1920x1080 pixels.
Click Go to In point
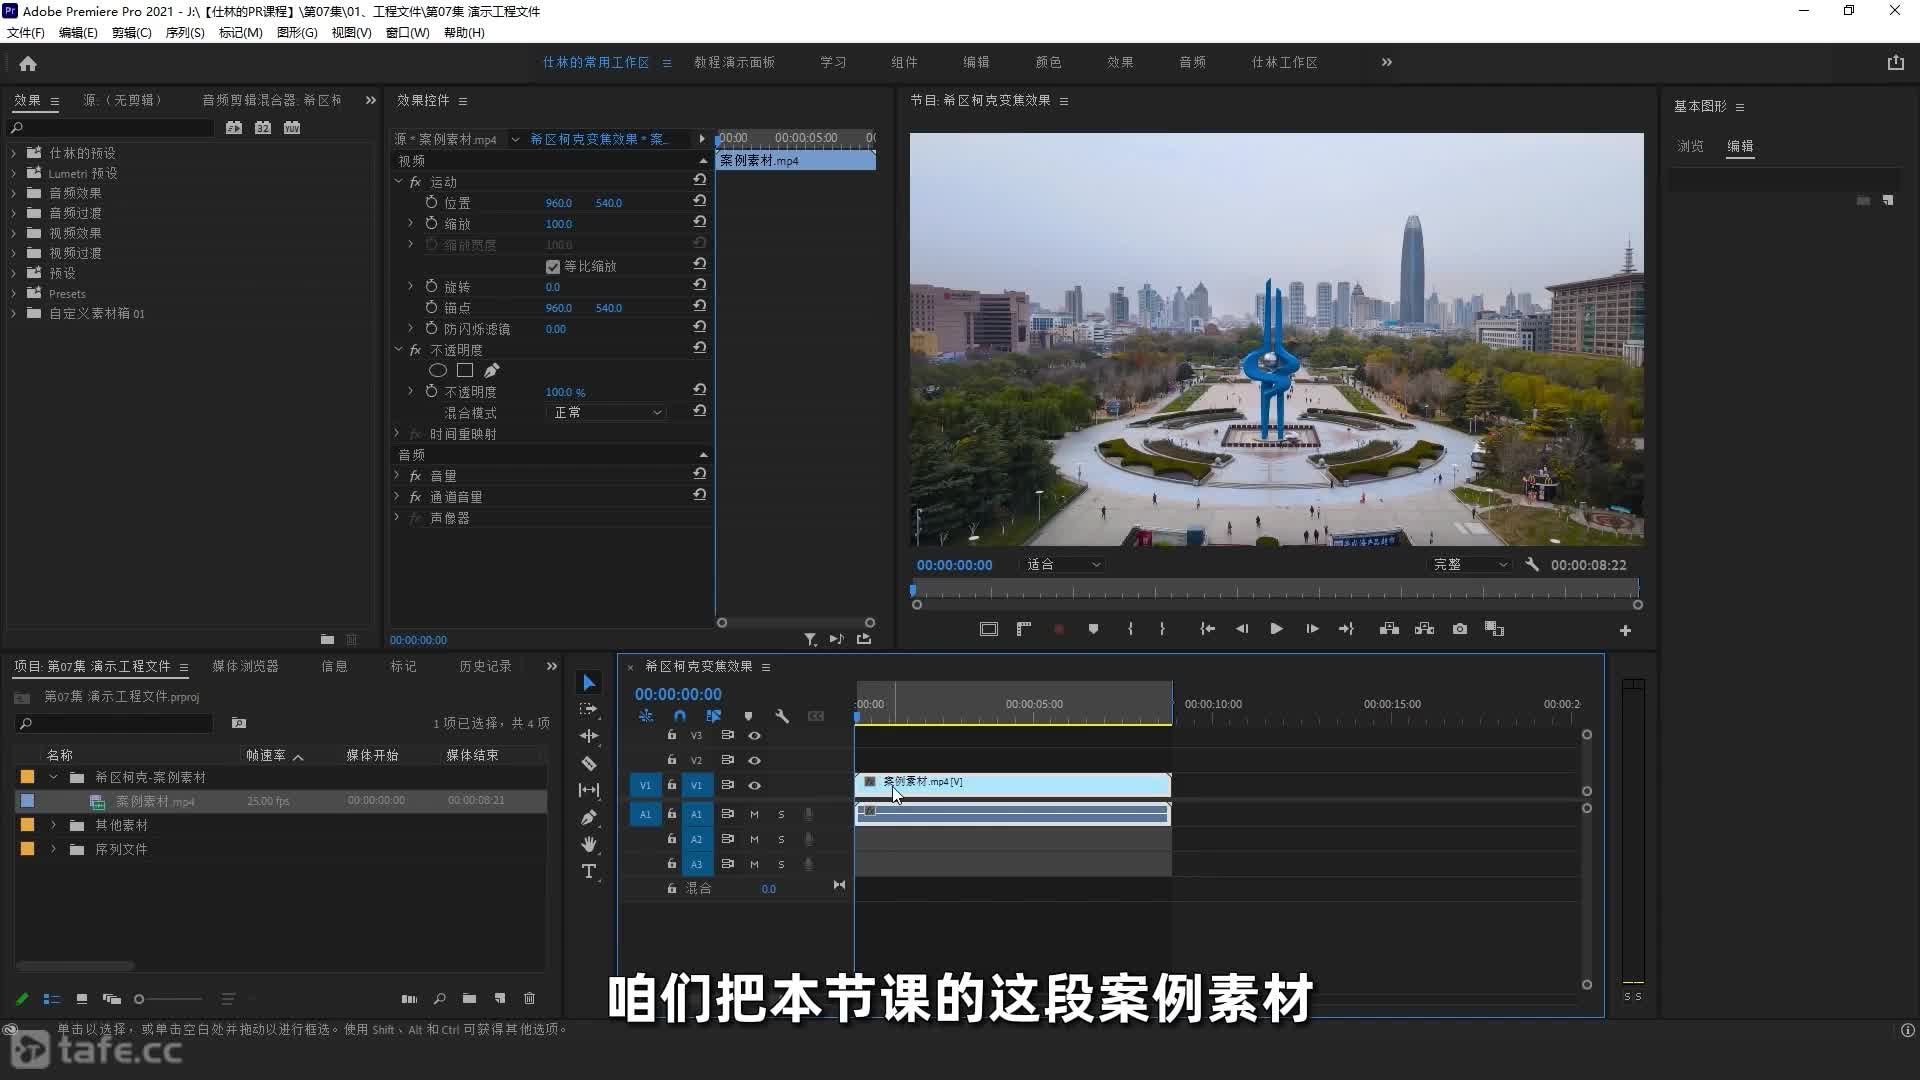point(1207,629)
